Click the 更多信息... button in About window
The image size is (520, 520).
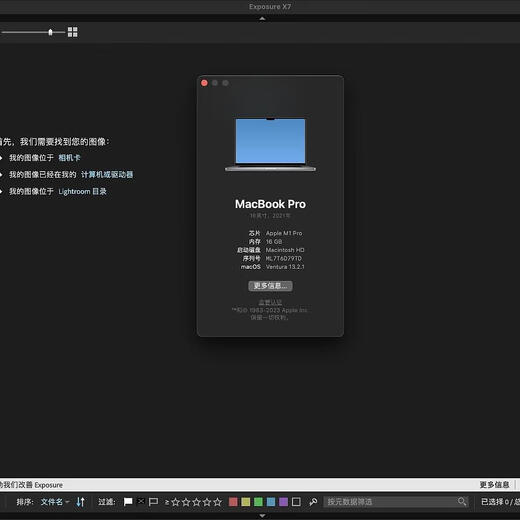click(x=270, y=286)
